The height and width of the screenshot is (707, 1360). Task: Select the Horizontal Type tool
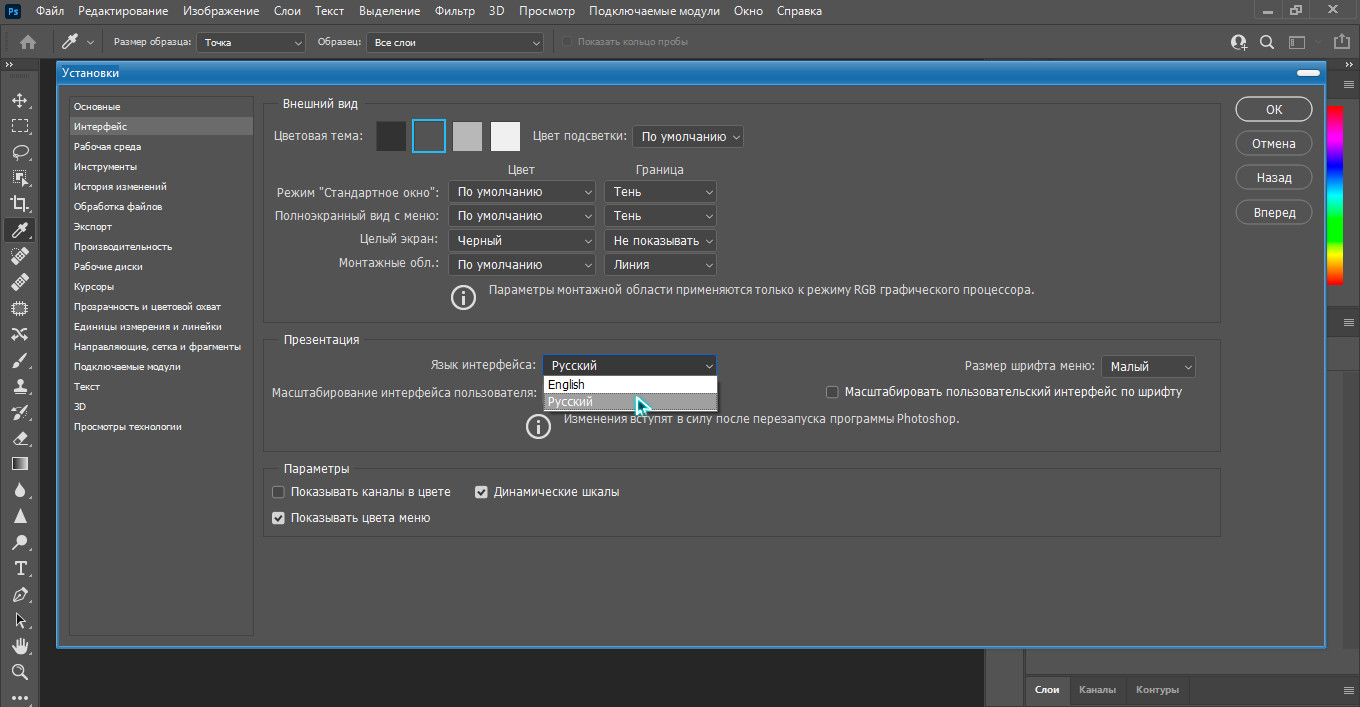19,568
